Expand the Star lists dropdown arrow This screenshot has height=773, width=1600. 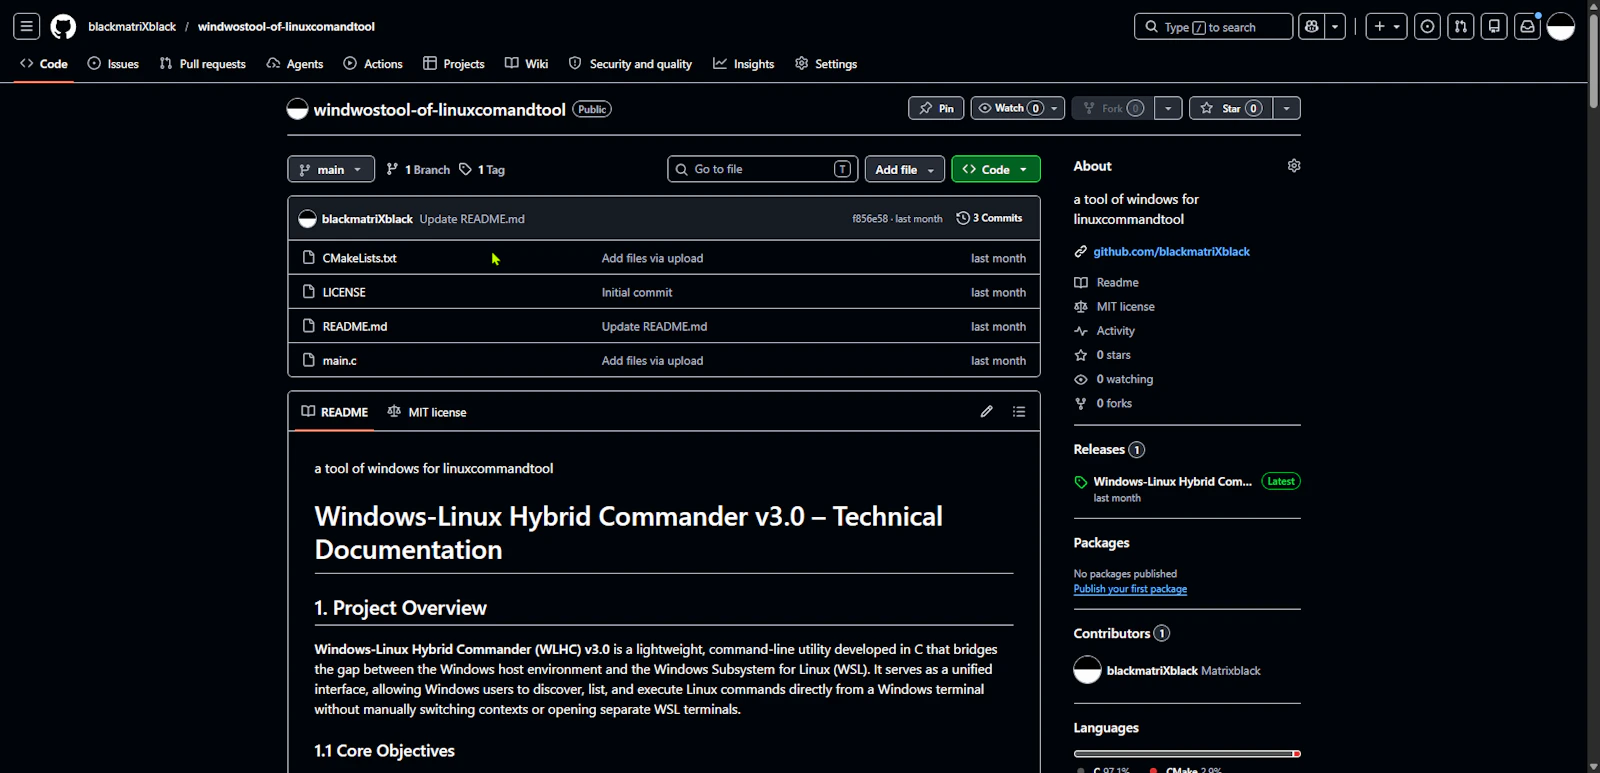pos(1287,108)
